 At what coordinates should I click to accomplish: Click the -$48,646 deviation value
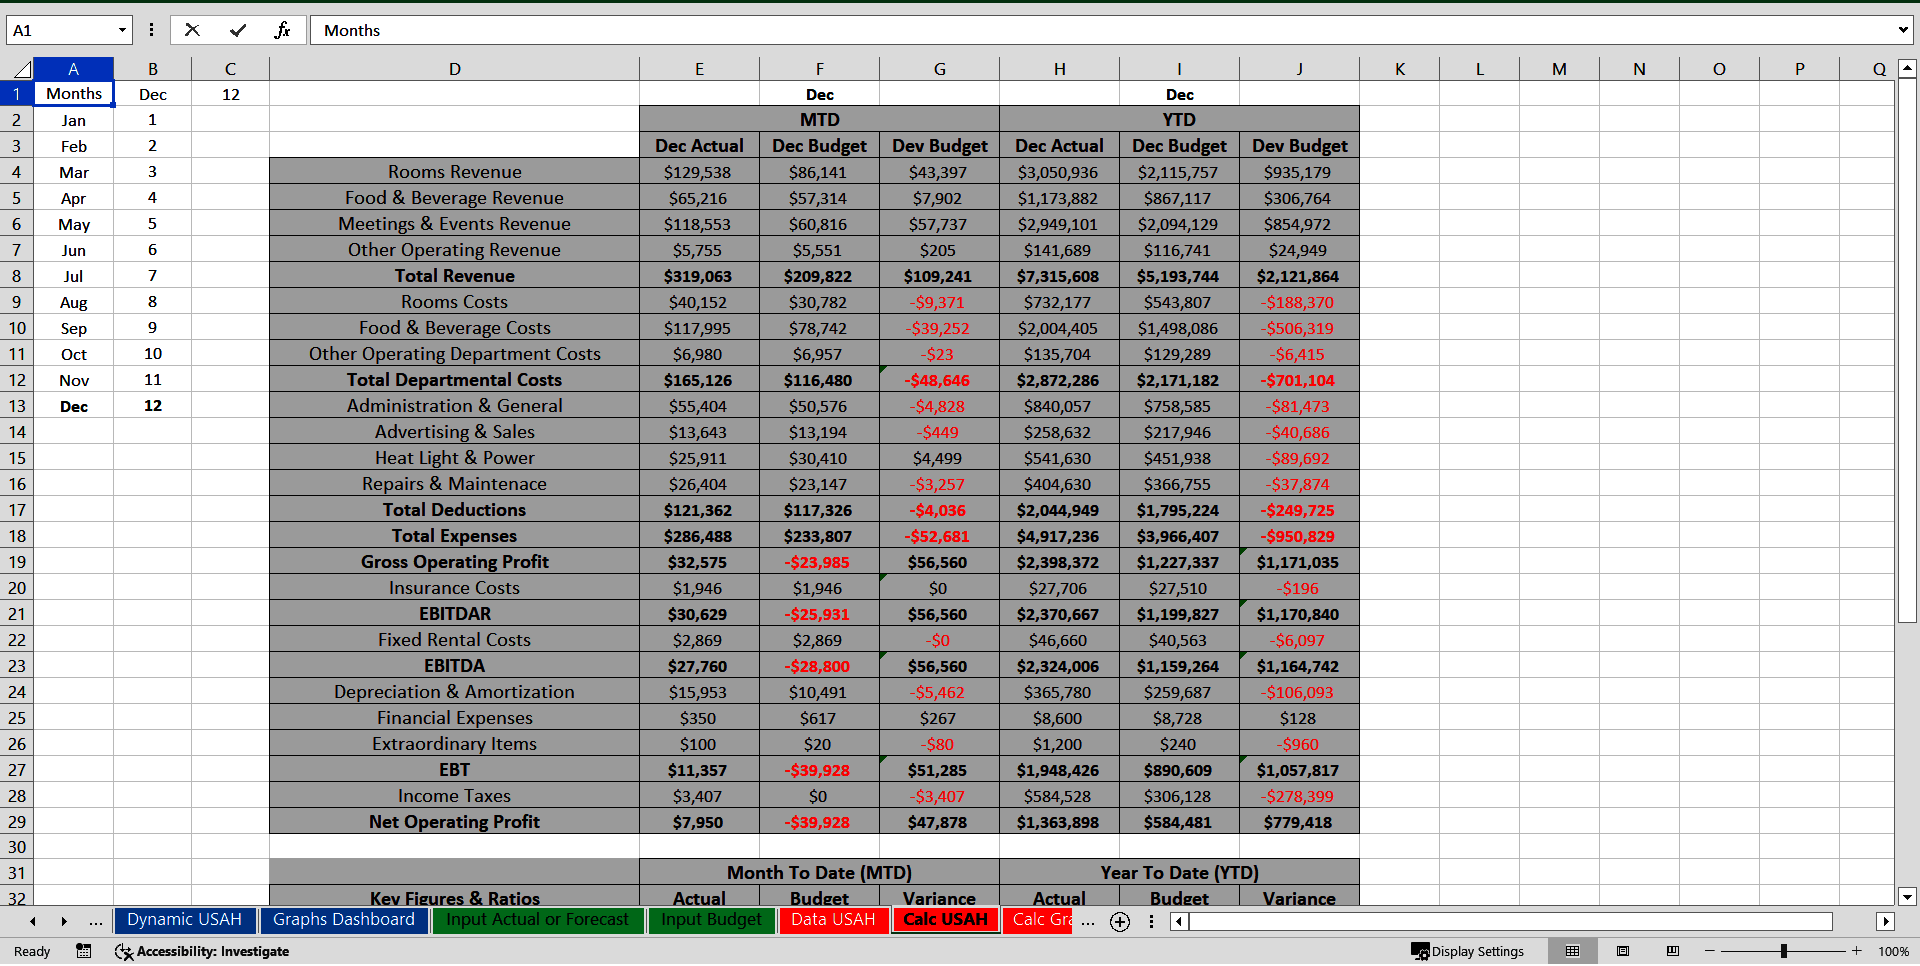(939, 380)
